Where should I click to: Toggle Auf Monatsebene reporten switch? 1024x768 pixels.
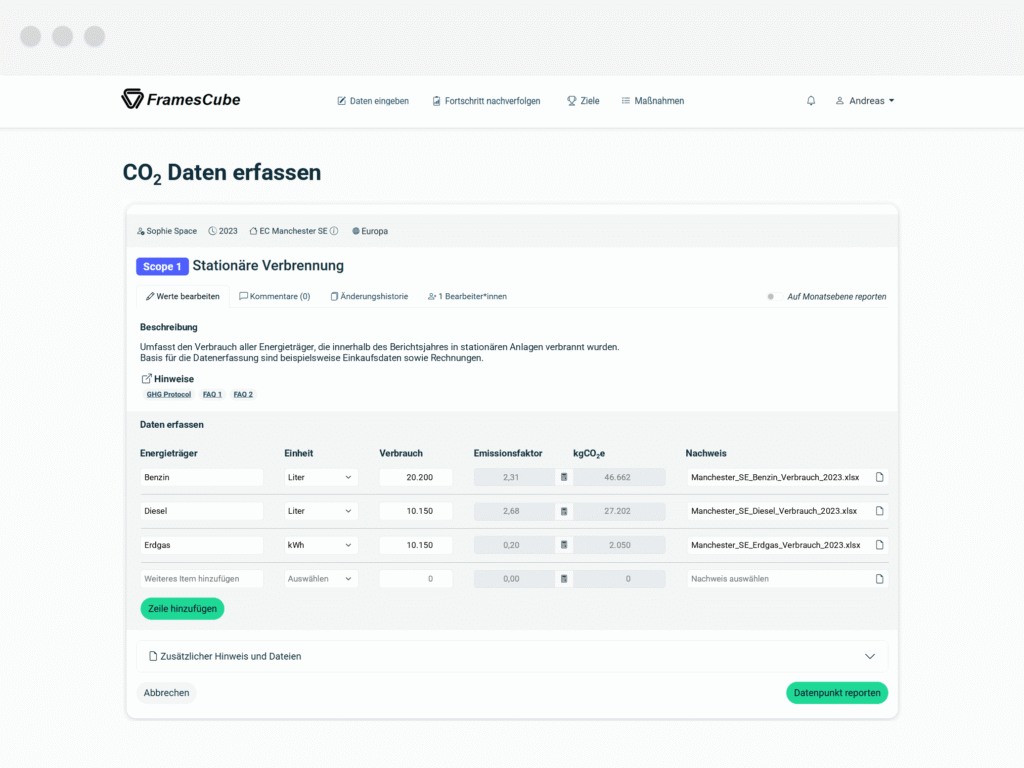pyautogui.click(x=774, y=296)
